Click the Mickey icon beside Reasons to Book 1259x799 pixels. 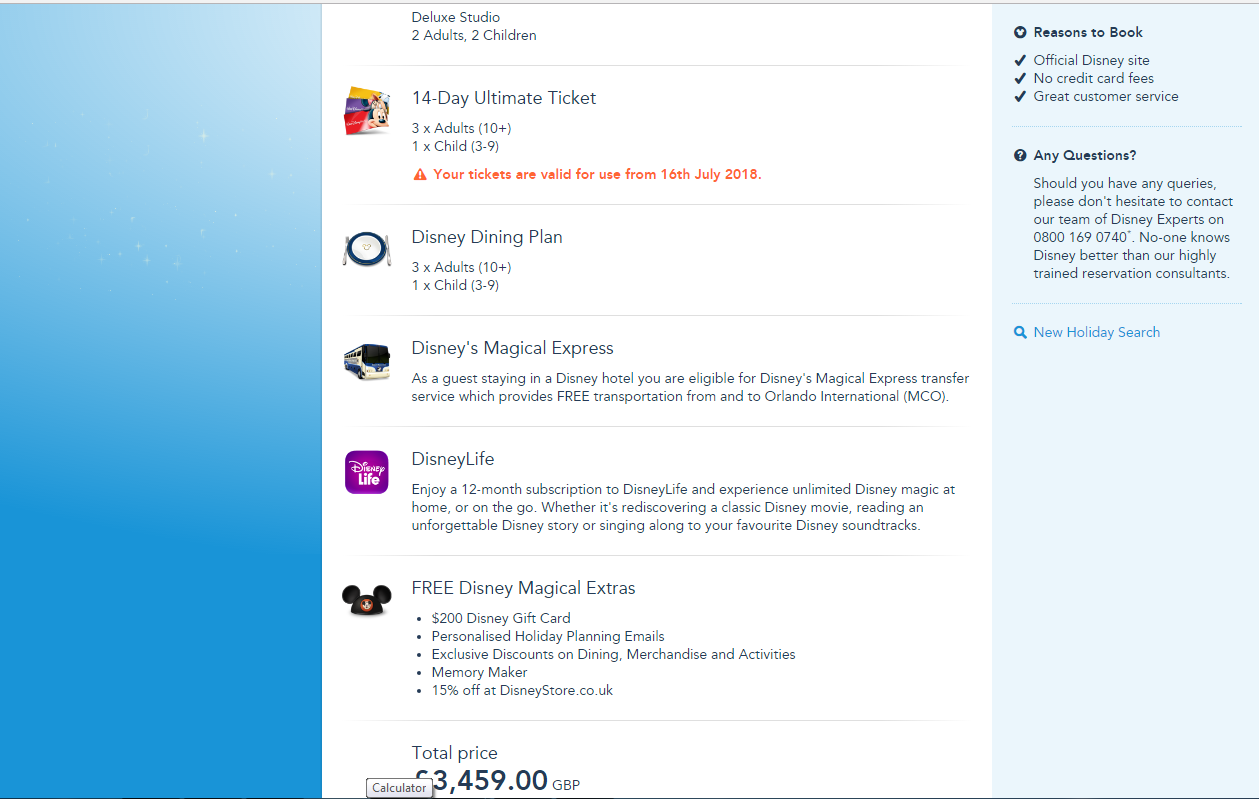click(x=1020, y=32)
